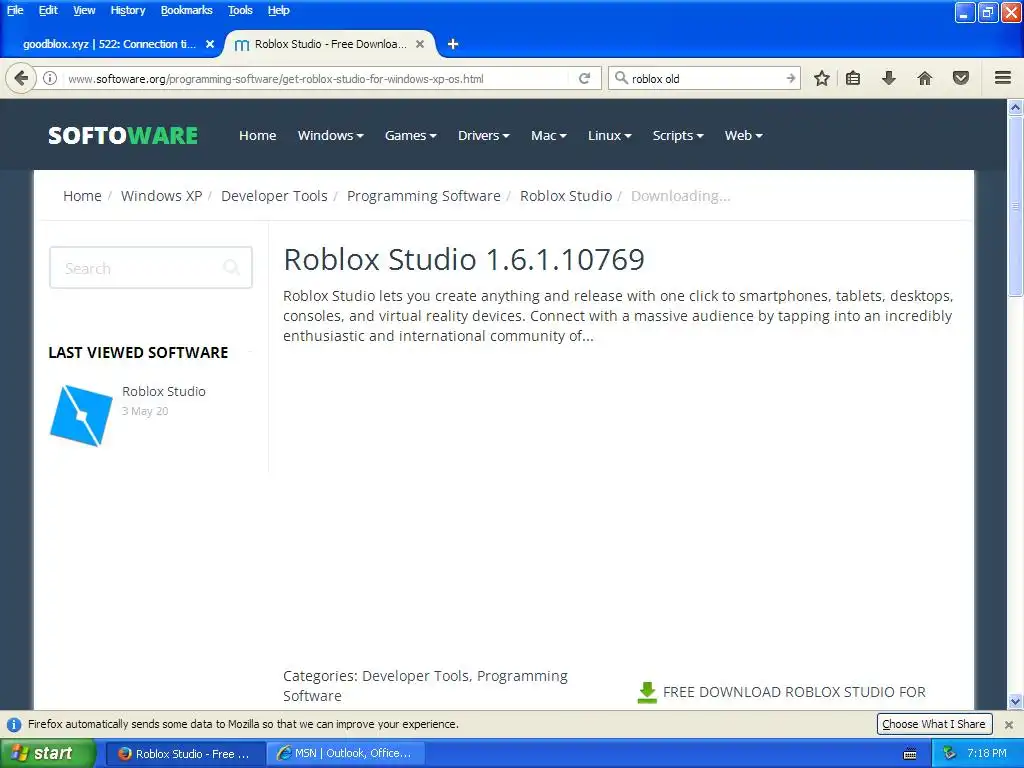Submit browser search with go arrow
The image size is (1024, 768).
[x=790, y=78]
